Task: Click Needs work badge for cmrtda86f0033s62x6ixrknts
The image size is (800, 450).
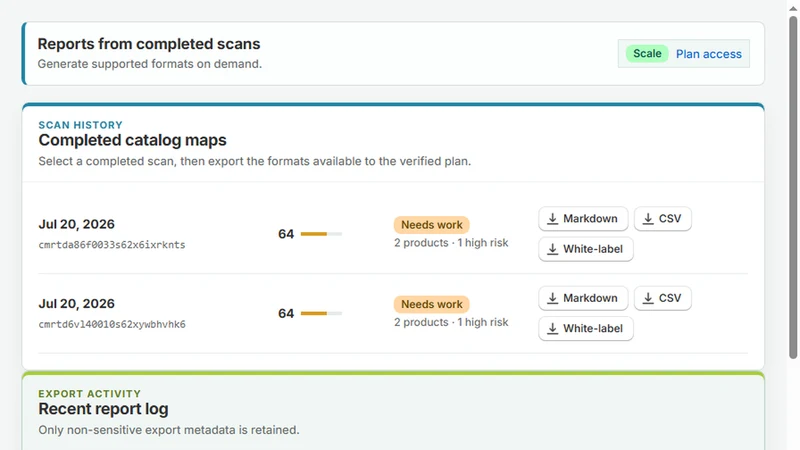Action: (x=432, y=224)
